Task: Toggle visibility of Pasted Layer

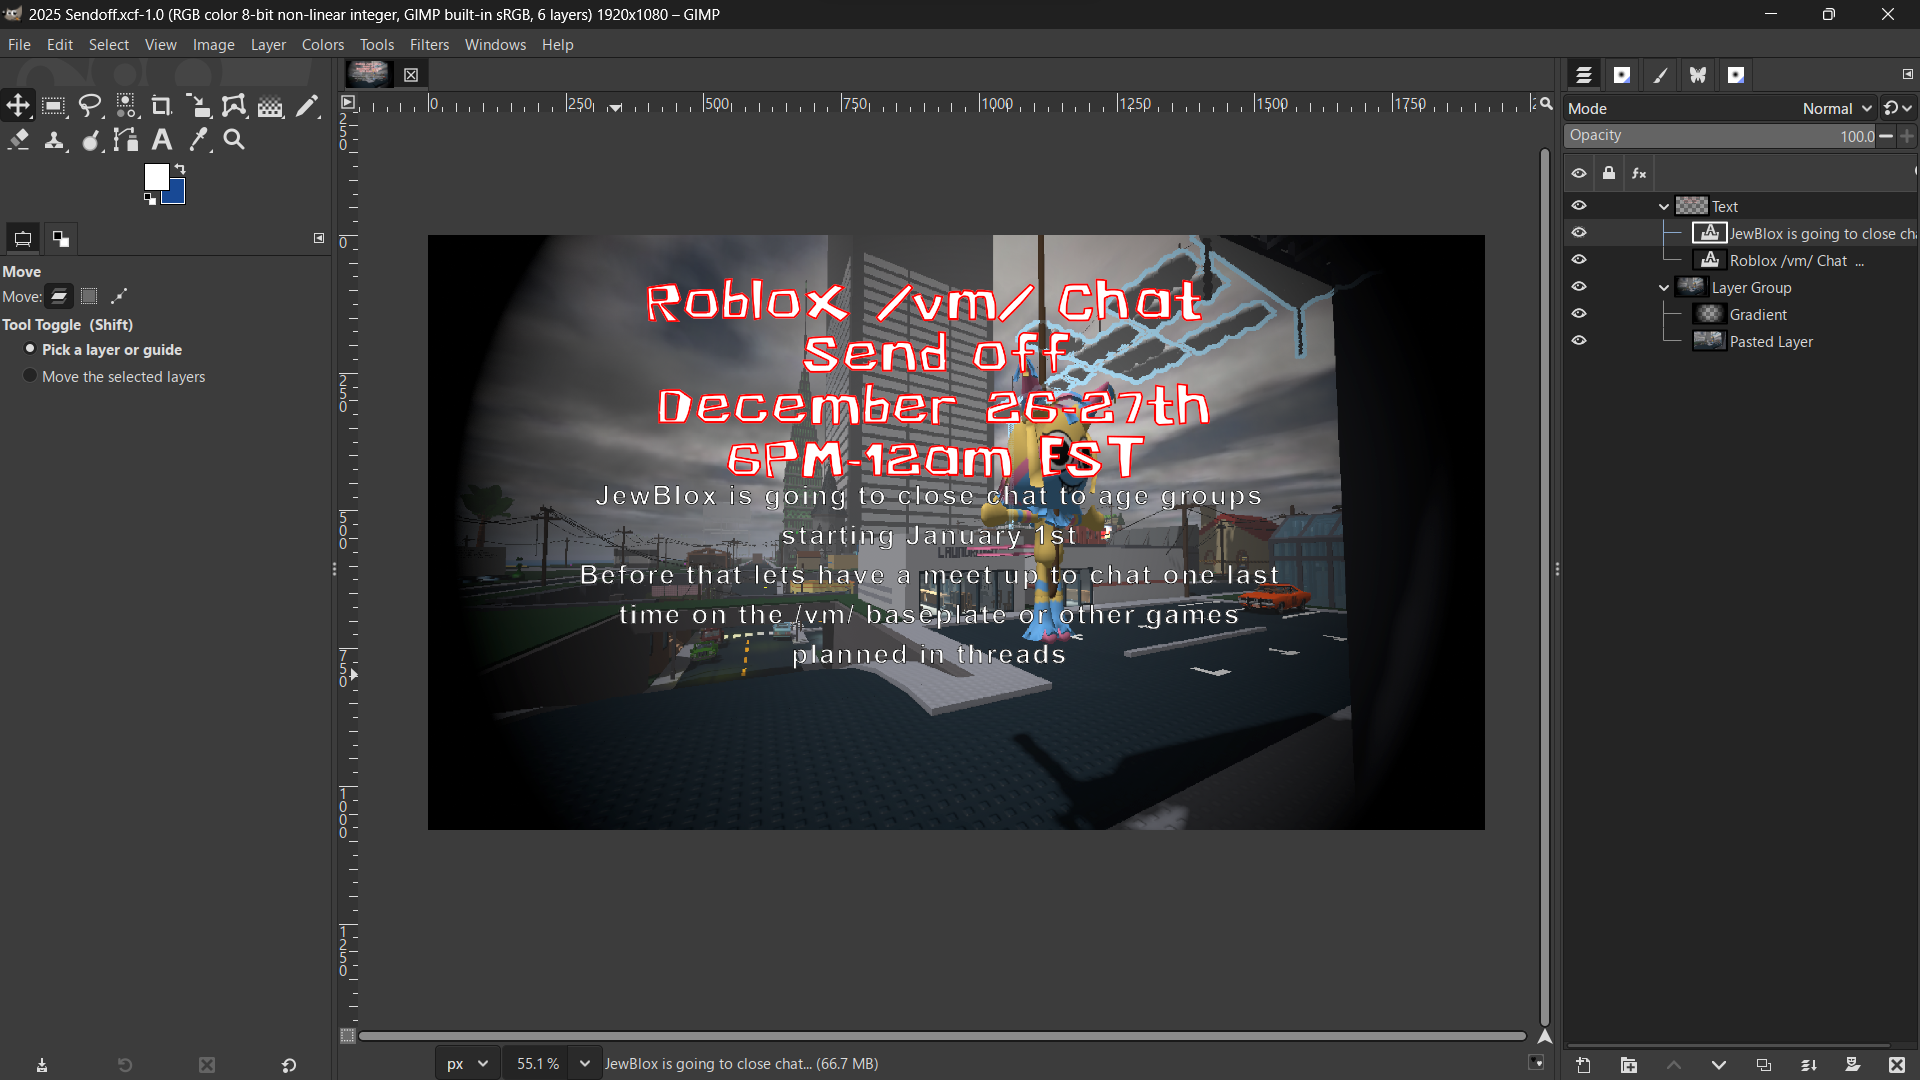Action: tap(1579, 341)
